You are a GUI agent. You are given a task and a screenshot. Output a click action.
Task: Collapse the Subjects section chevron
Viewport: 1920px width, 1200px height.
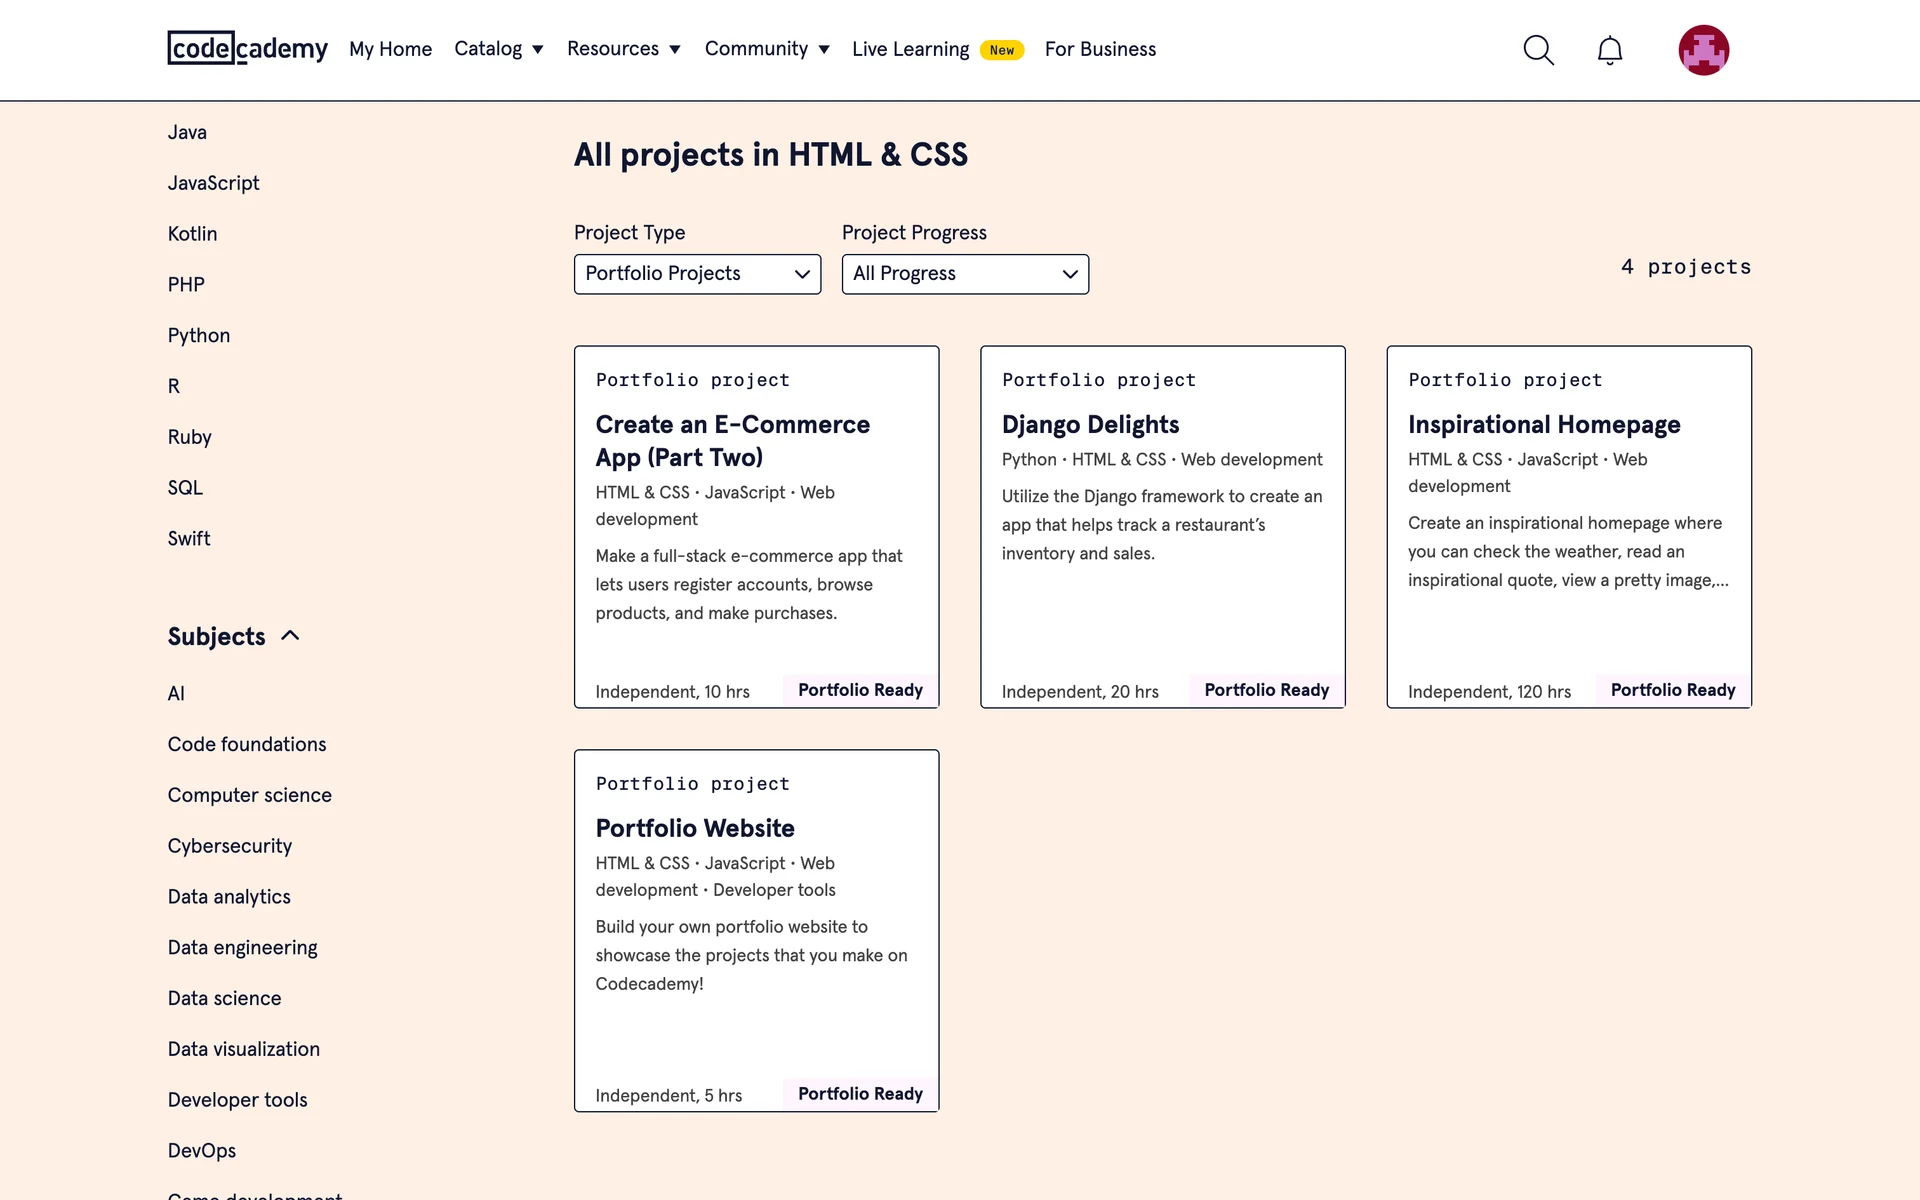tap(290, 636)
